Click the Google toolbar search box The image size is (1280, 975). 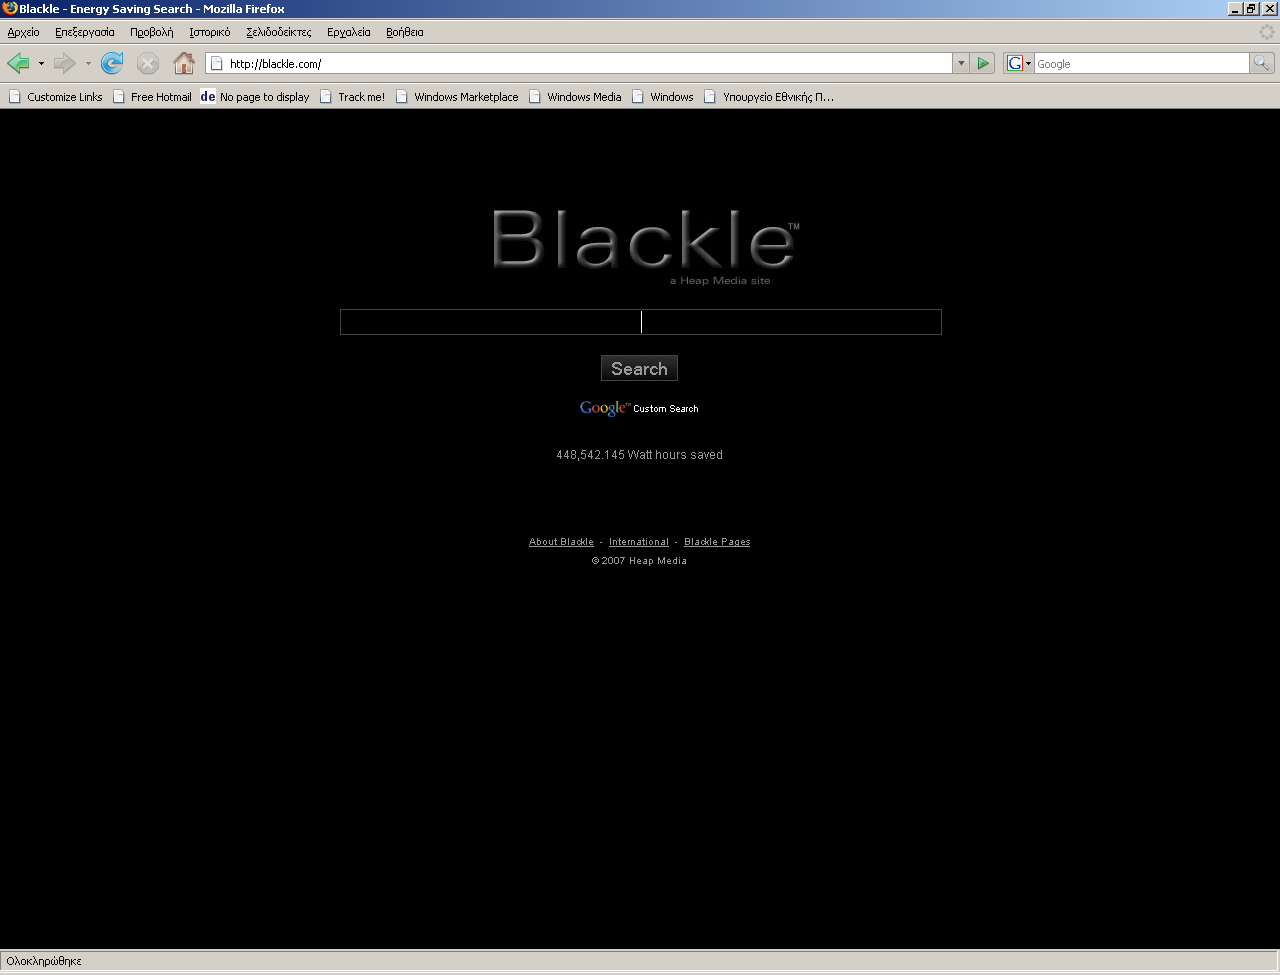1141,64
